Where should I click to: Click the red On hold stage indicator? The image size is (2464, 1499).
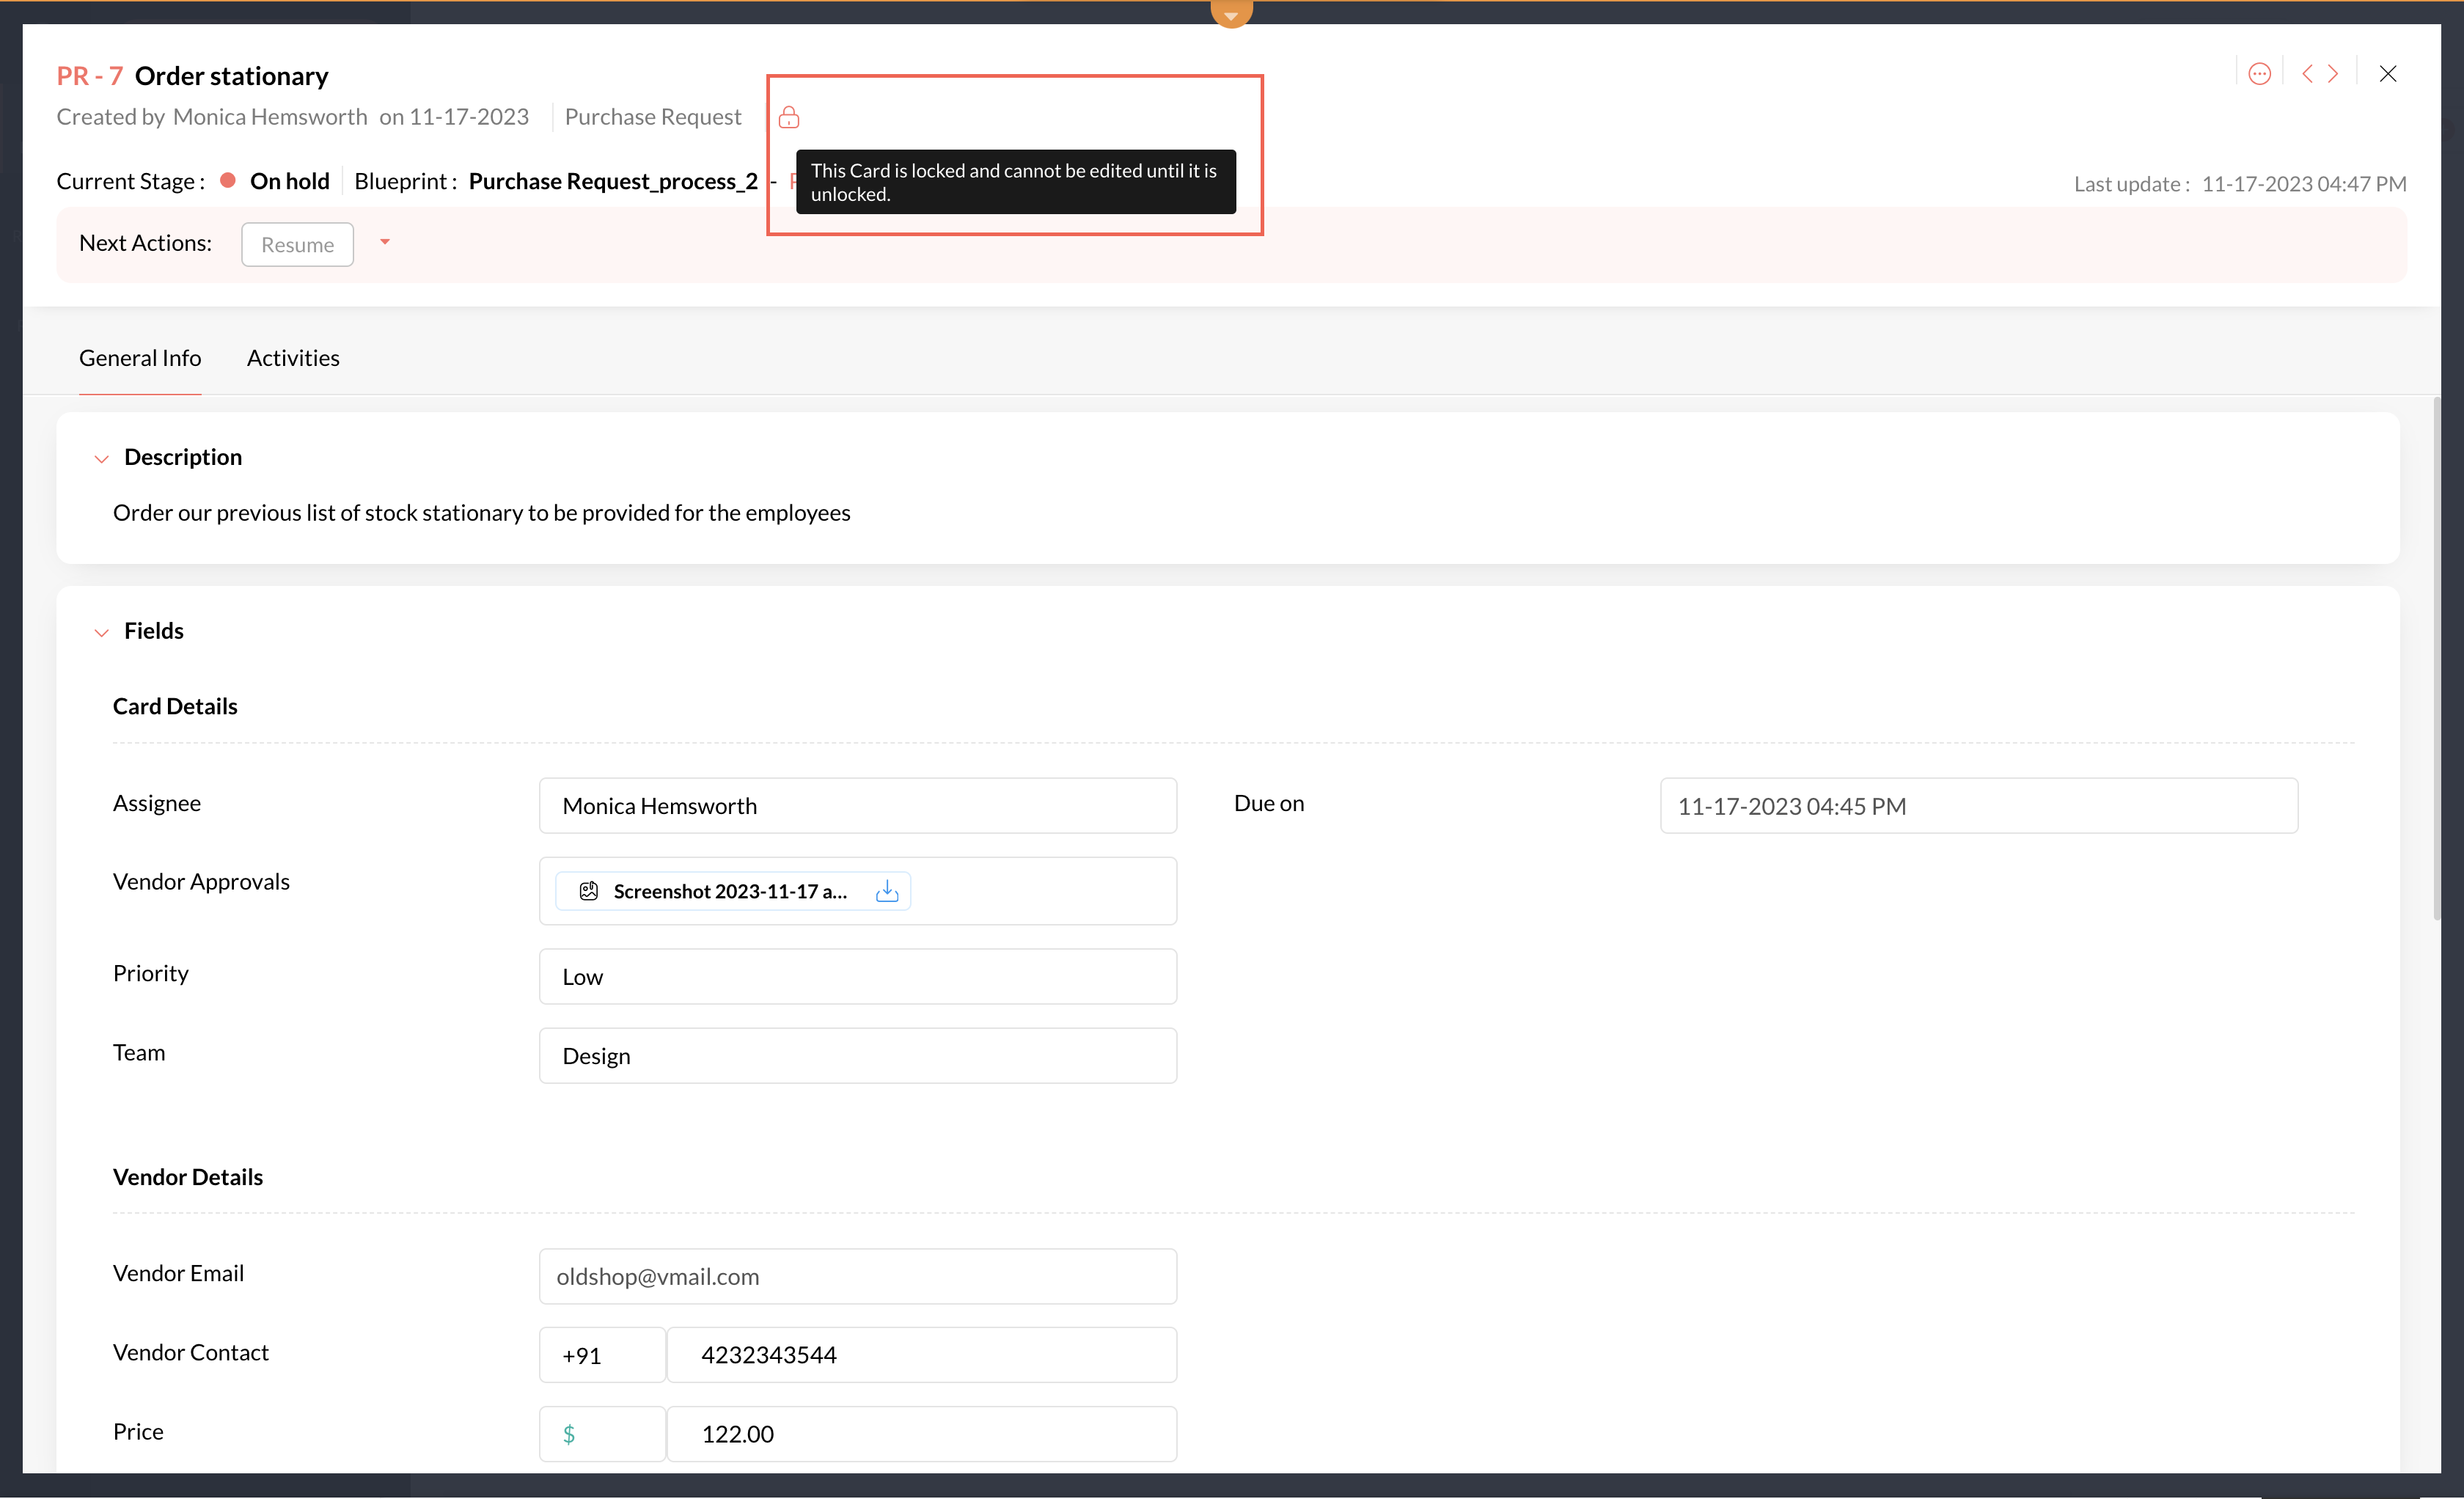pyautogui.click(x=228, y=181)
